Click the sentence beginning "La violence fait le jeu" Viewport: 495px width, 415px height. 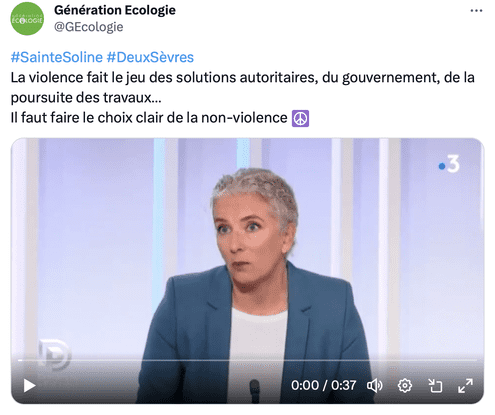(x=242, y=87)
